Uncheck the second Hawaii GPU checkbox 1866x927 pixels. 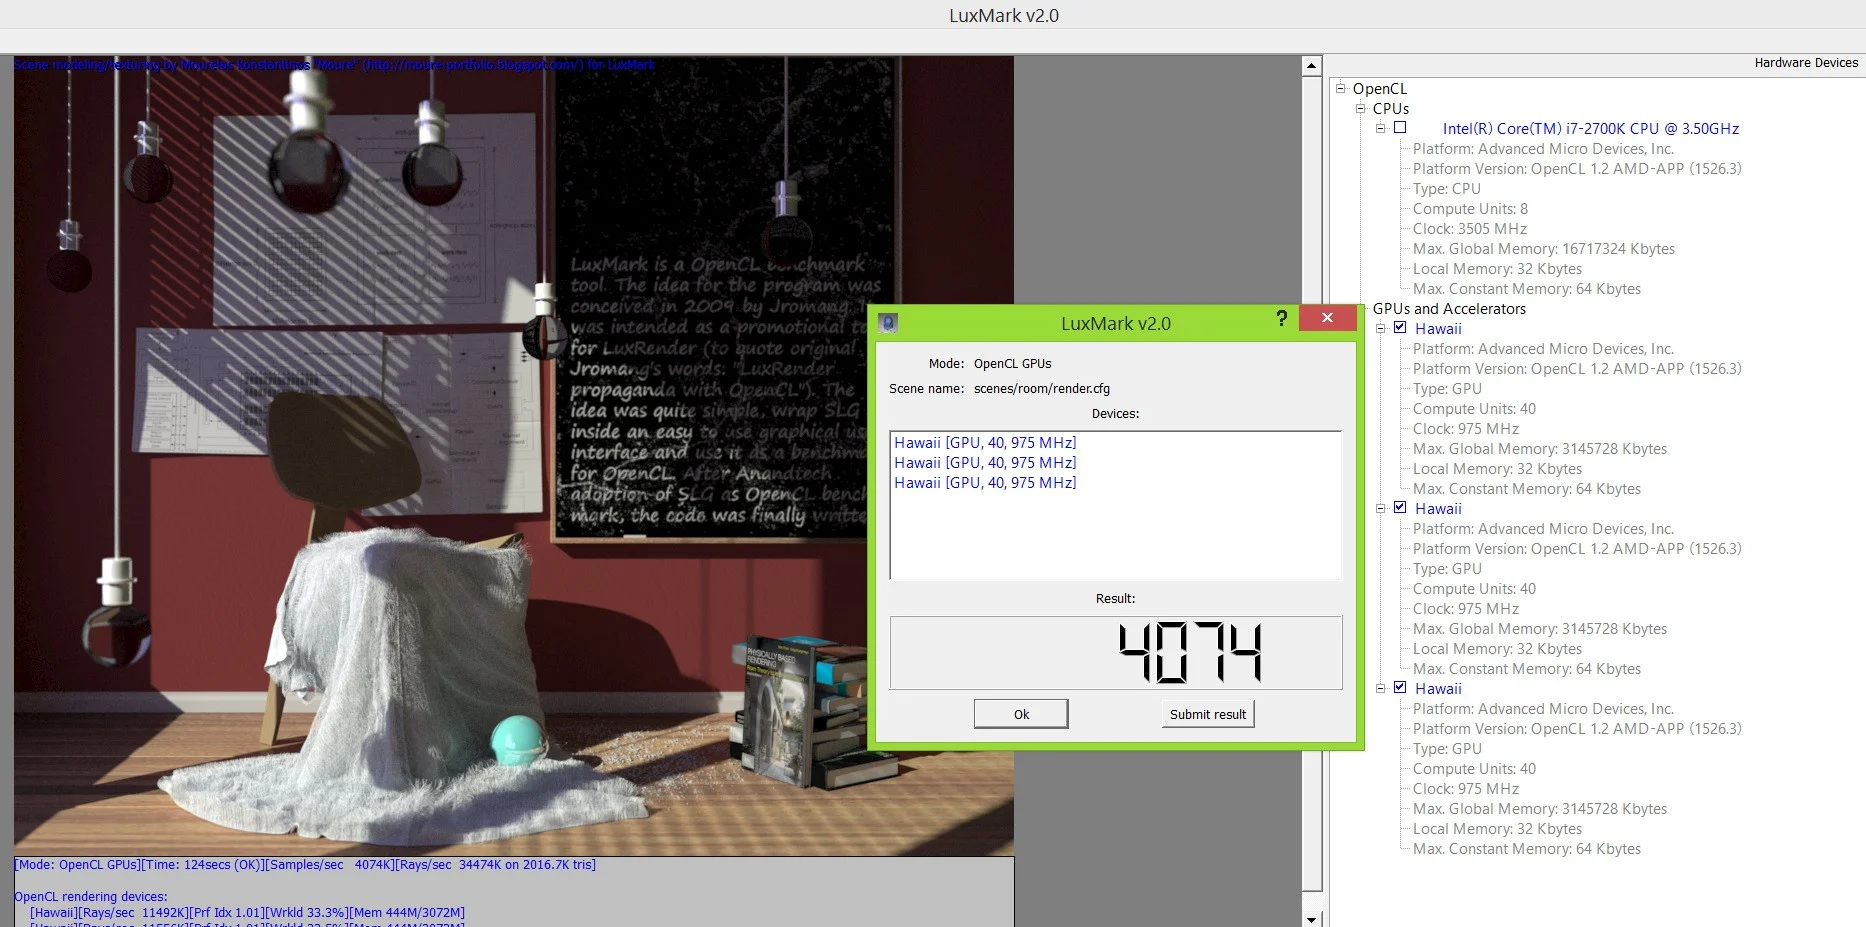point(1400,508)
